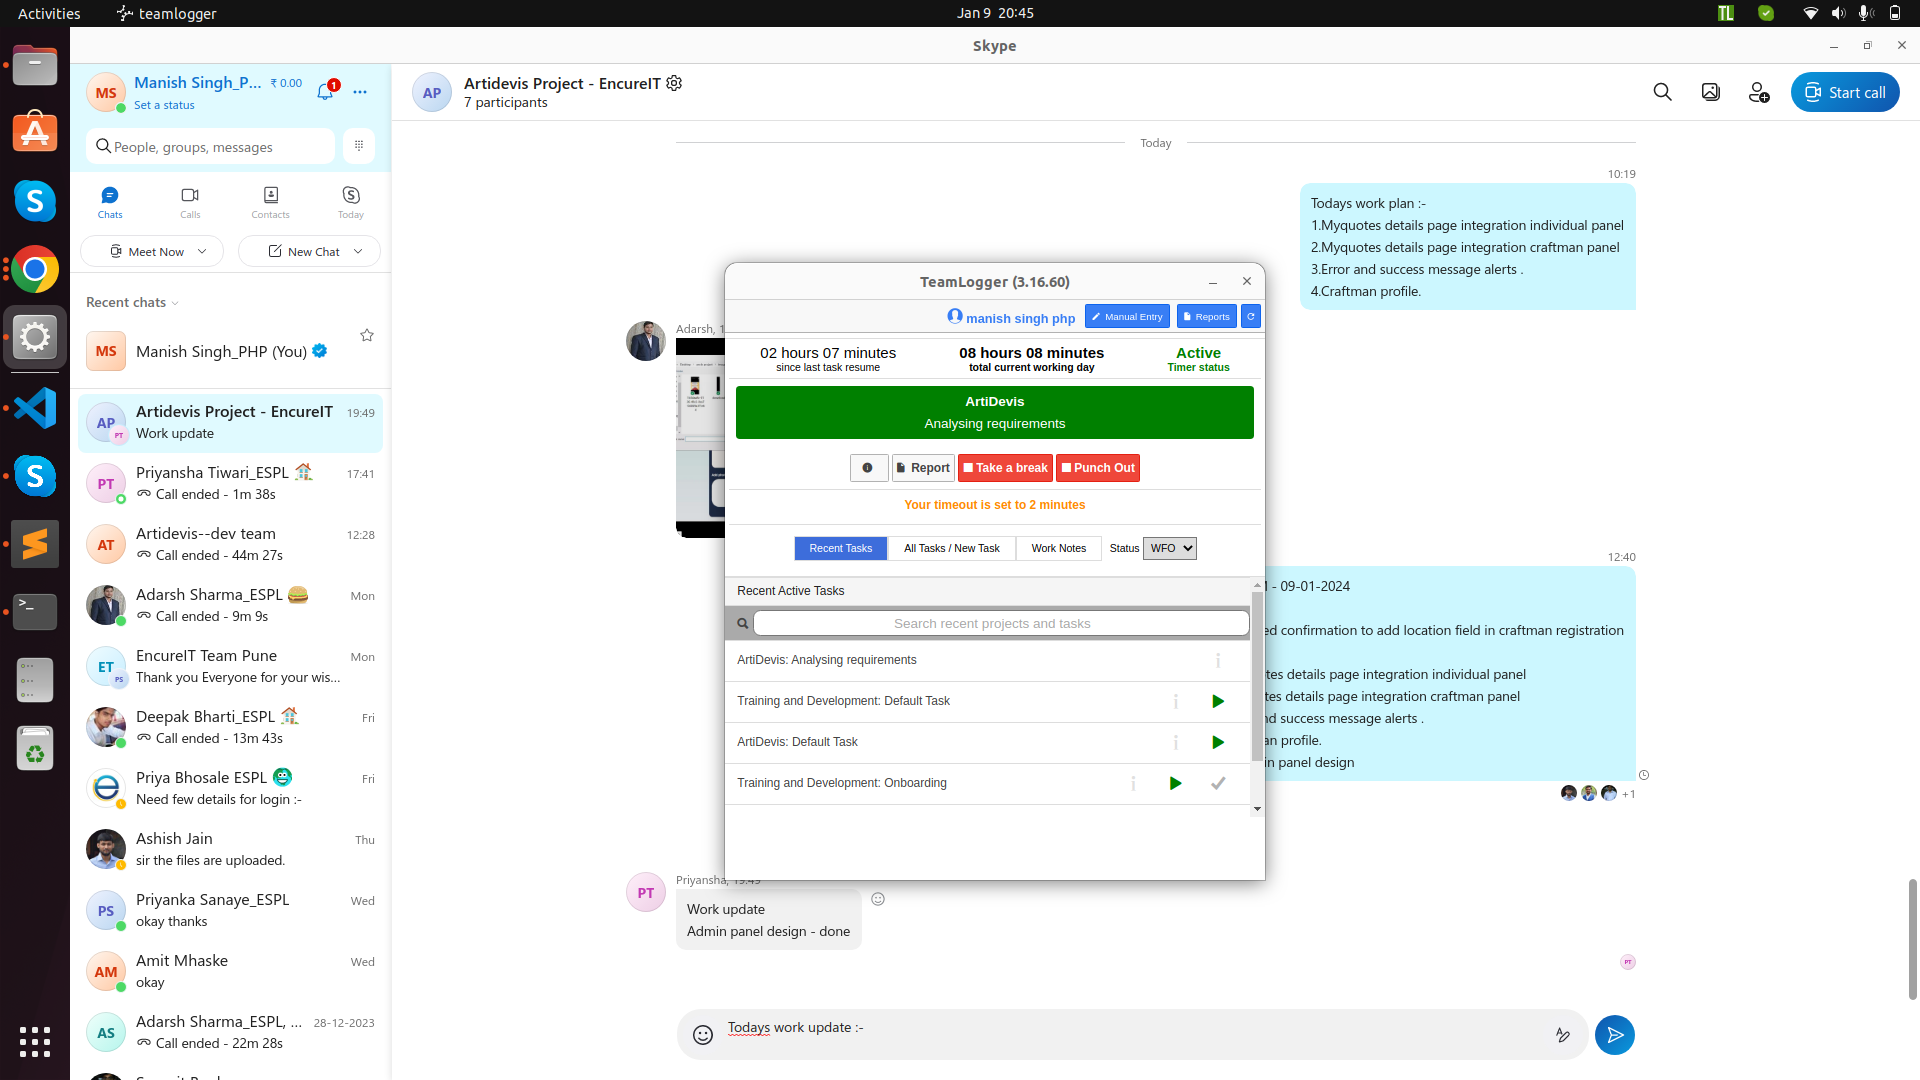Viewport: 1920px width, 1080px height.
Task: Click the TeamLogger task list scrollbar
Action: point(1257,676)
